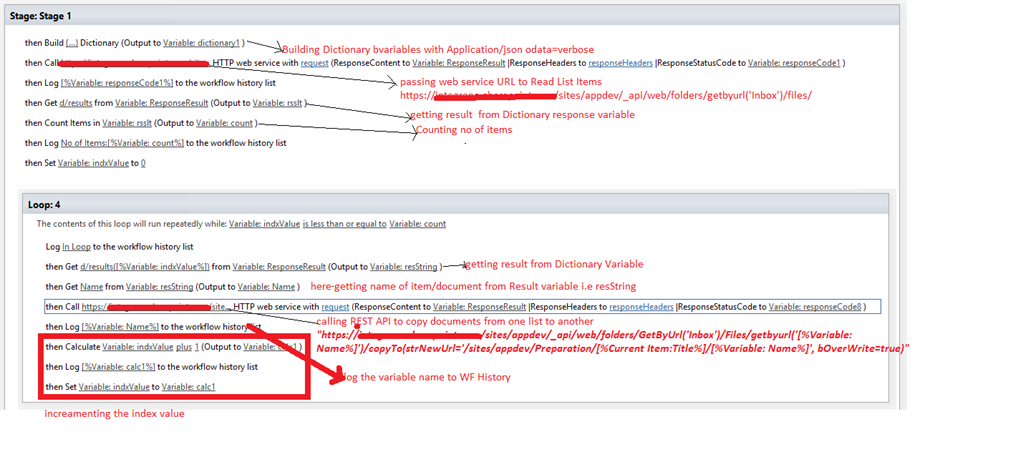Viewport: 1023px width, 472px height.
Task: Open the https URL link in the loop Call action
Action: click(156, 306)
